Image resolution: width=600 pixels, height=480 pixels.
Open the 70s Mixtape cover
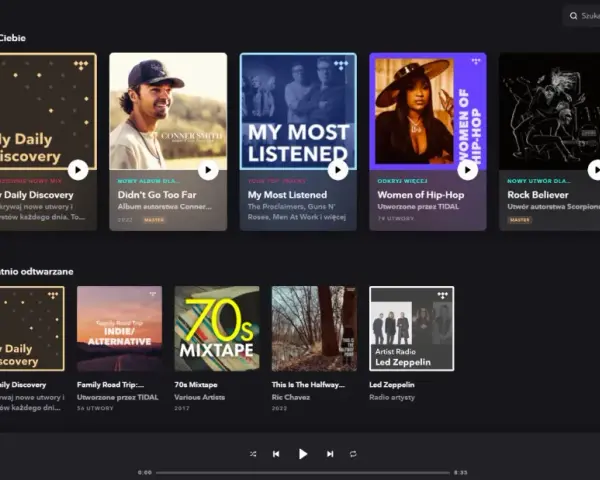pos(217,328)
